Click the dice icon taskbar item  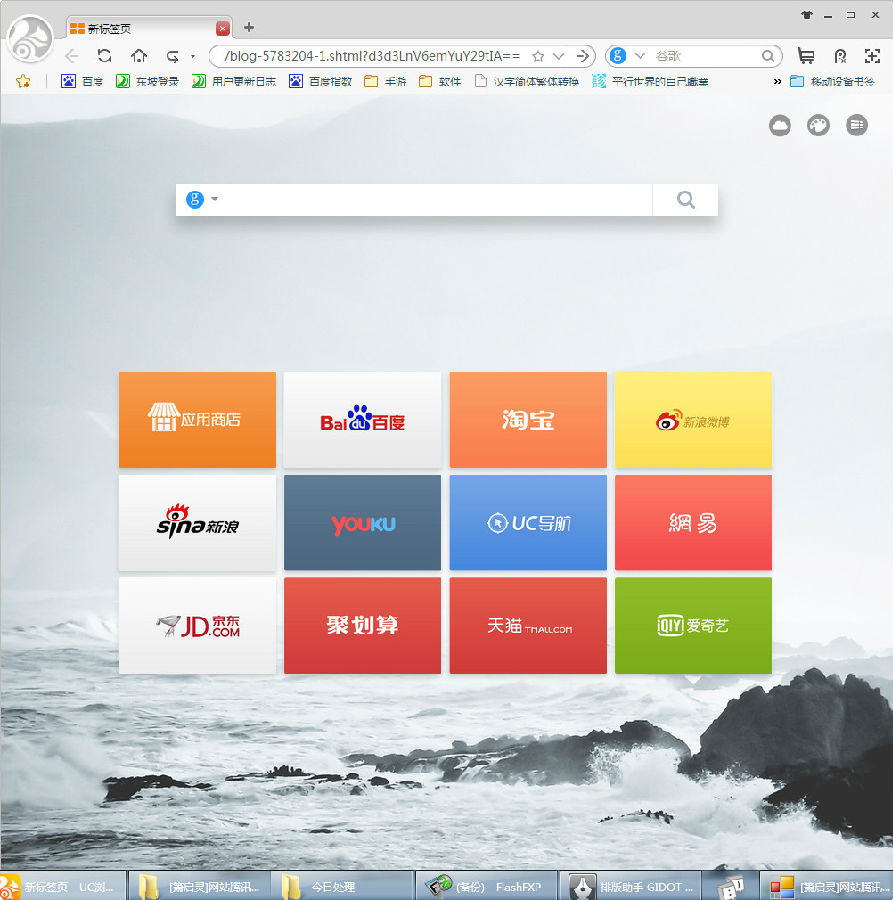tap(730, 887)
